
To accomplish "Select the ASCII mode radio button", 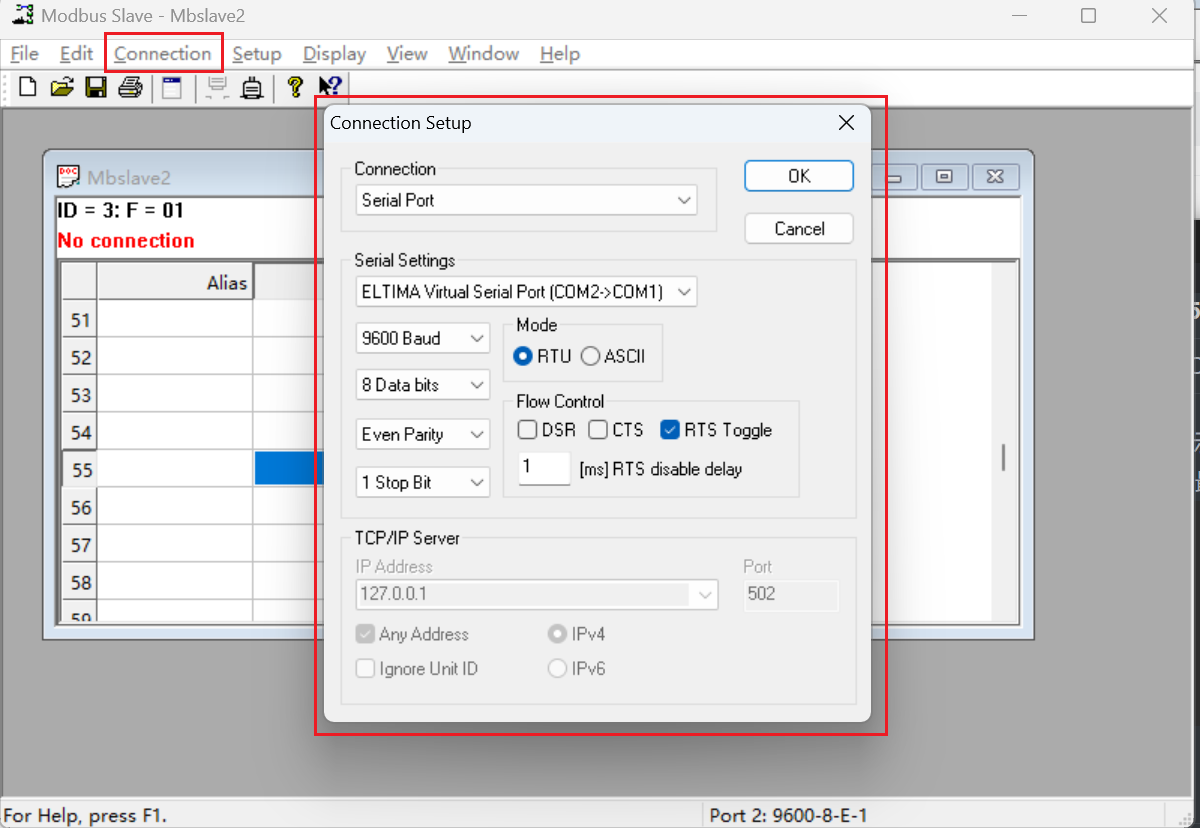I will click(x=590, y=357).
